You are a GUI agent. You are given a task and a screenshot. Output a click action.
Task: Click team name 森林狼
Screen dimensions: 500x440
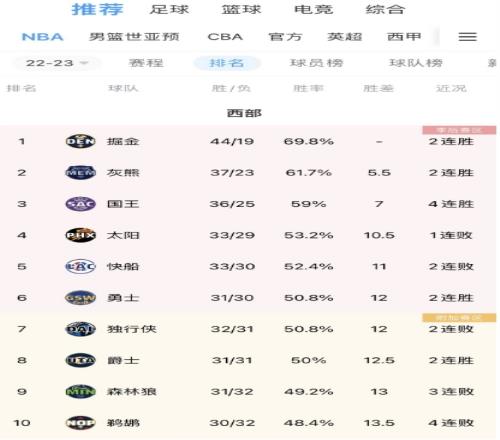(x=132, y=391)
